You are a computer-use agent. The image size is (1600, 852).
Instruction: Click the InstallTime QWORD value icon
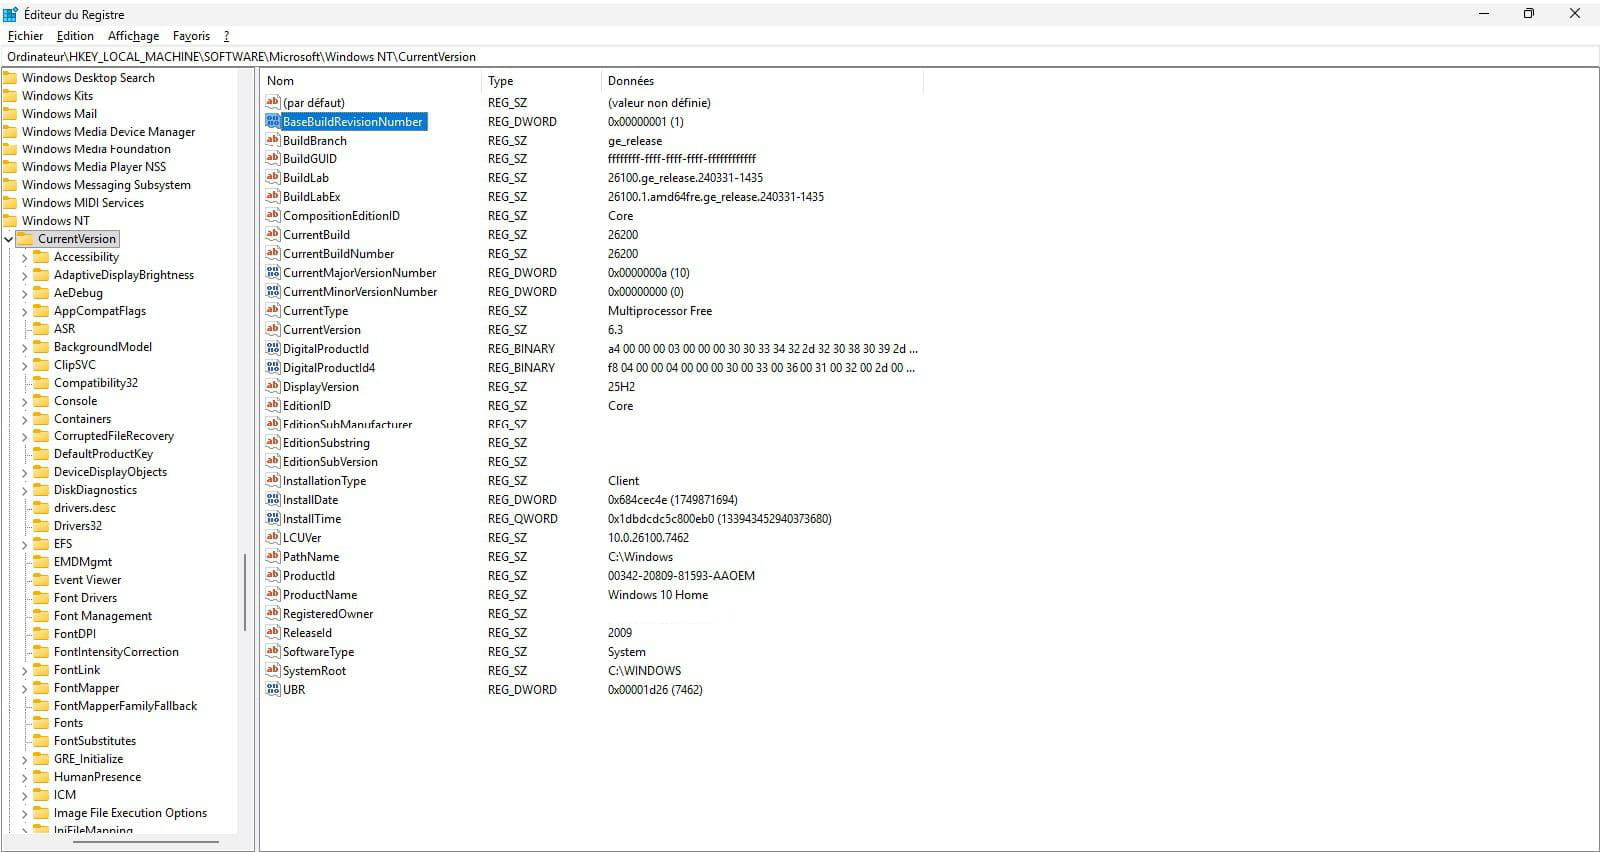coord(272,518)
